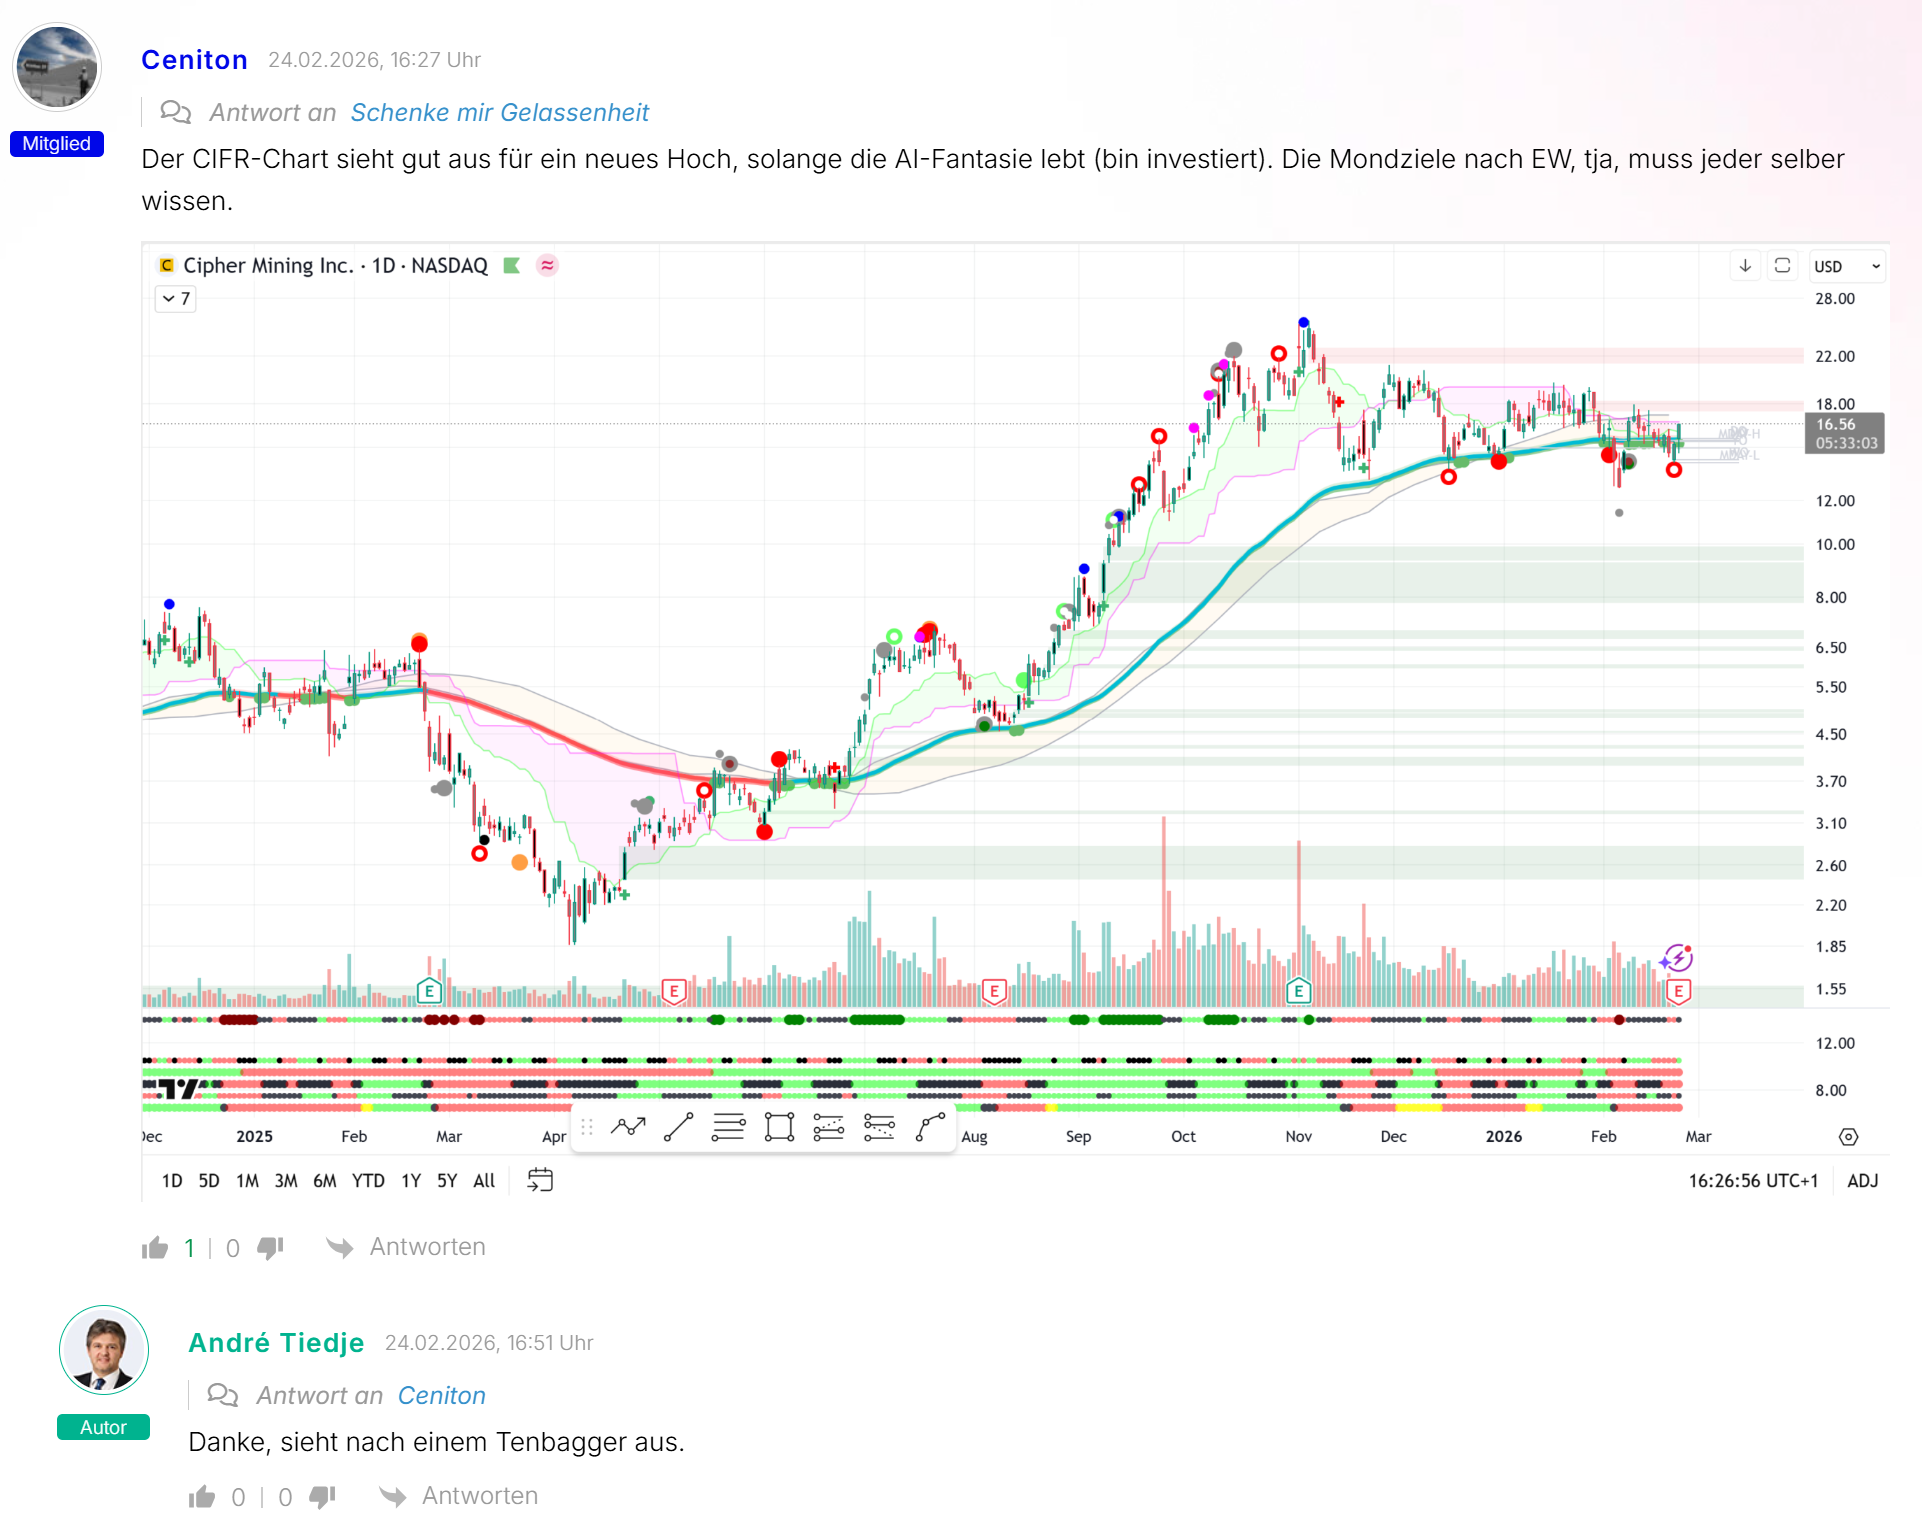Switch to the 6M time range
This screenshot has height=1537, width=1922.
click(324, 1181)
